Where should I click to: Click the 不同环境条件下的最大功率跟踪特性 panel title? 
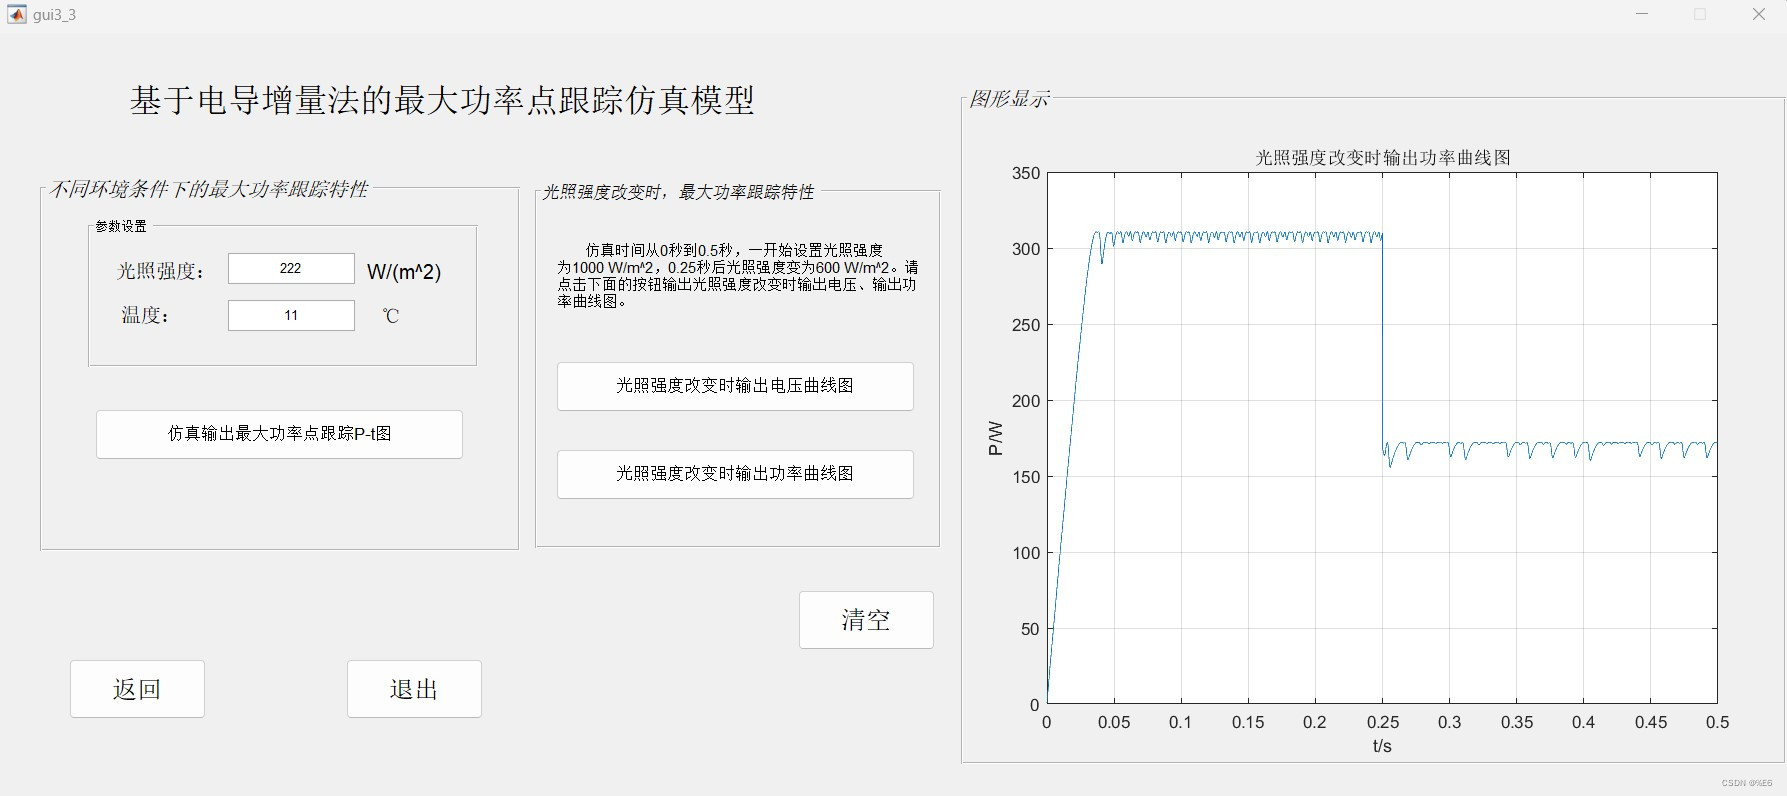point(209,189)
